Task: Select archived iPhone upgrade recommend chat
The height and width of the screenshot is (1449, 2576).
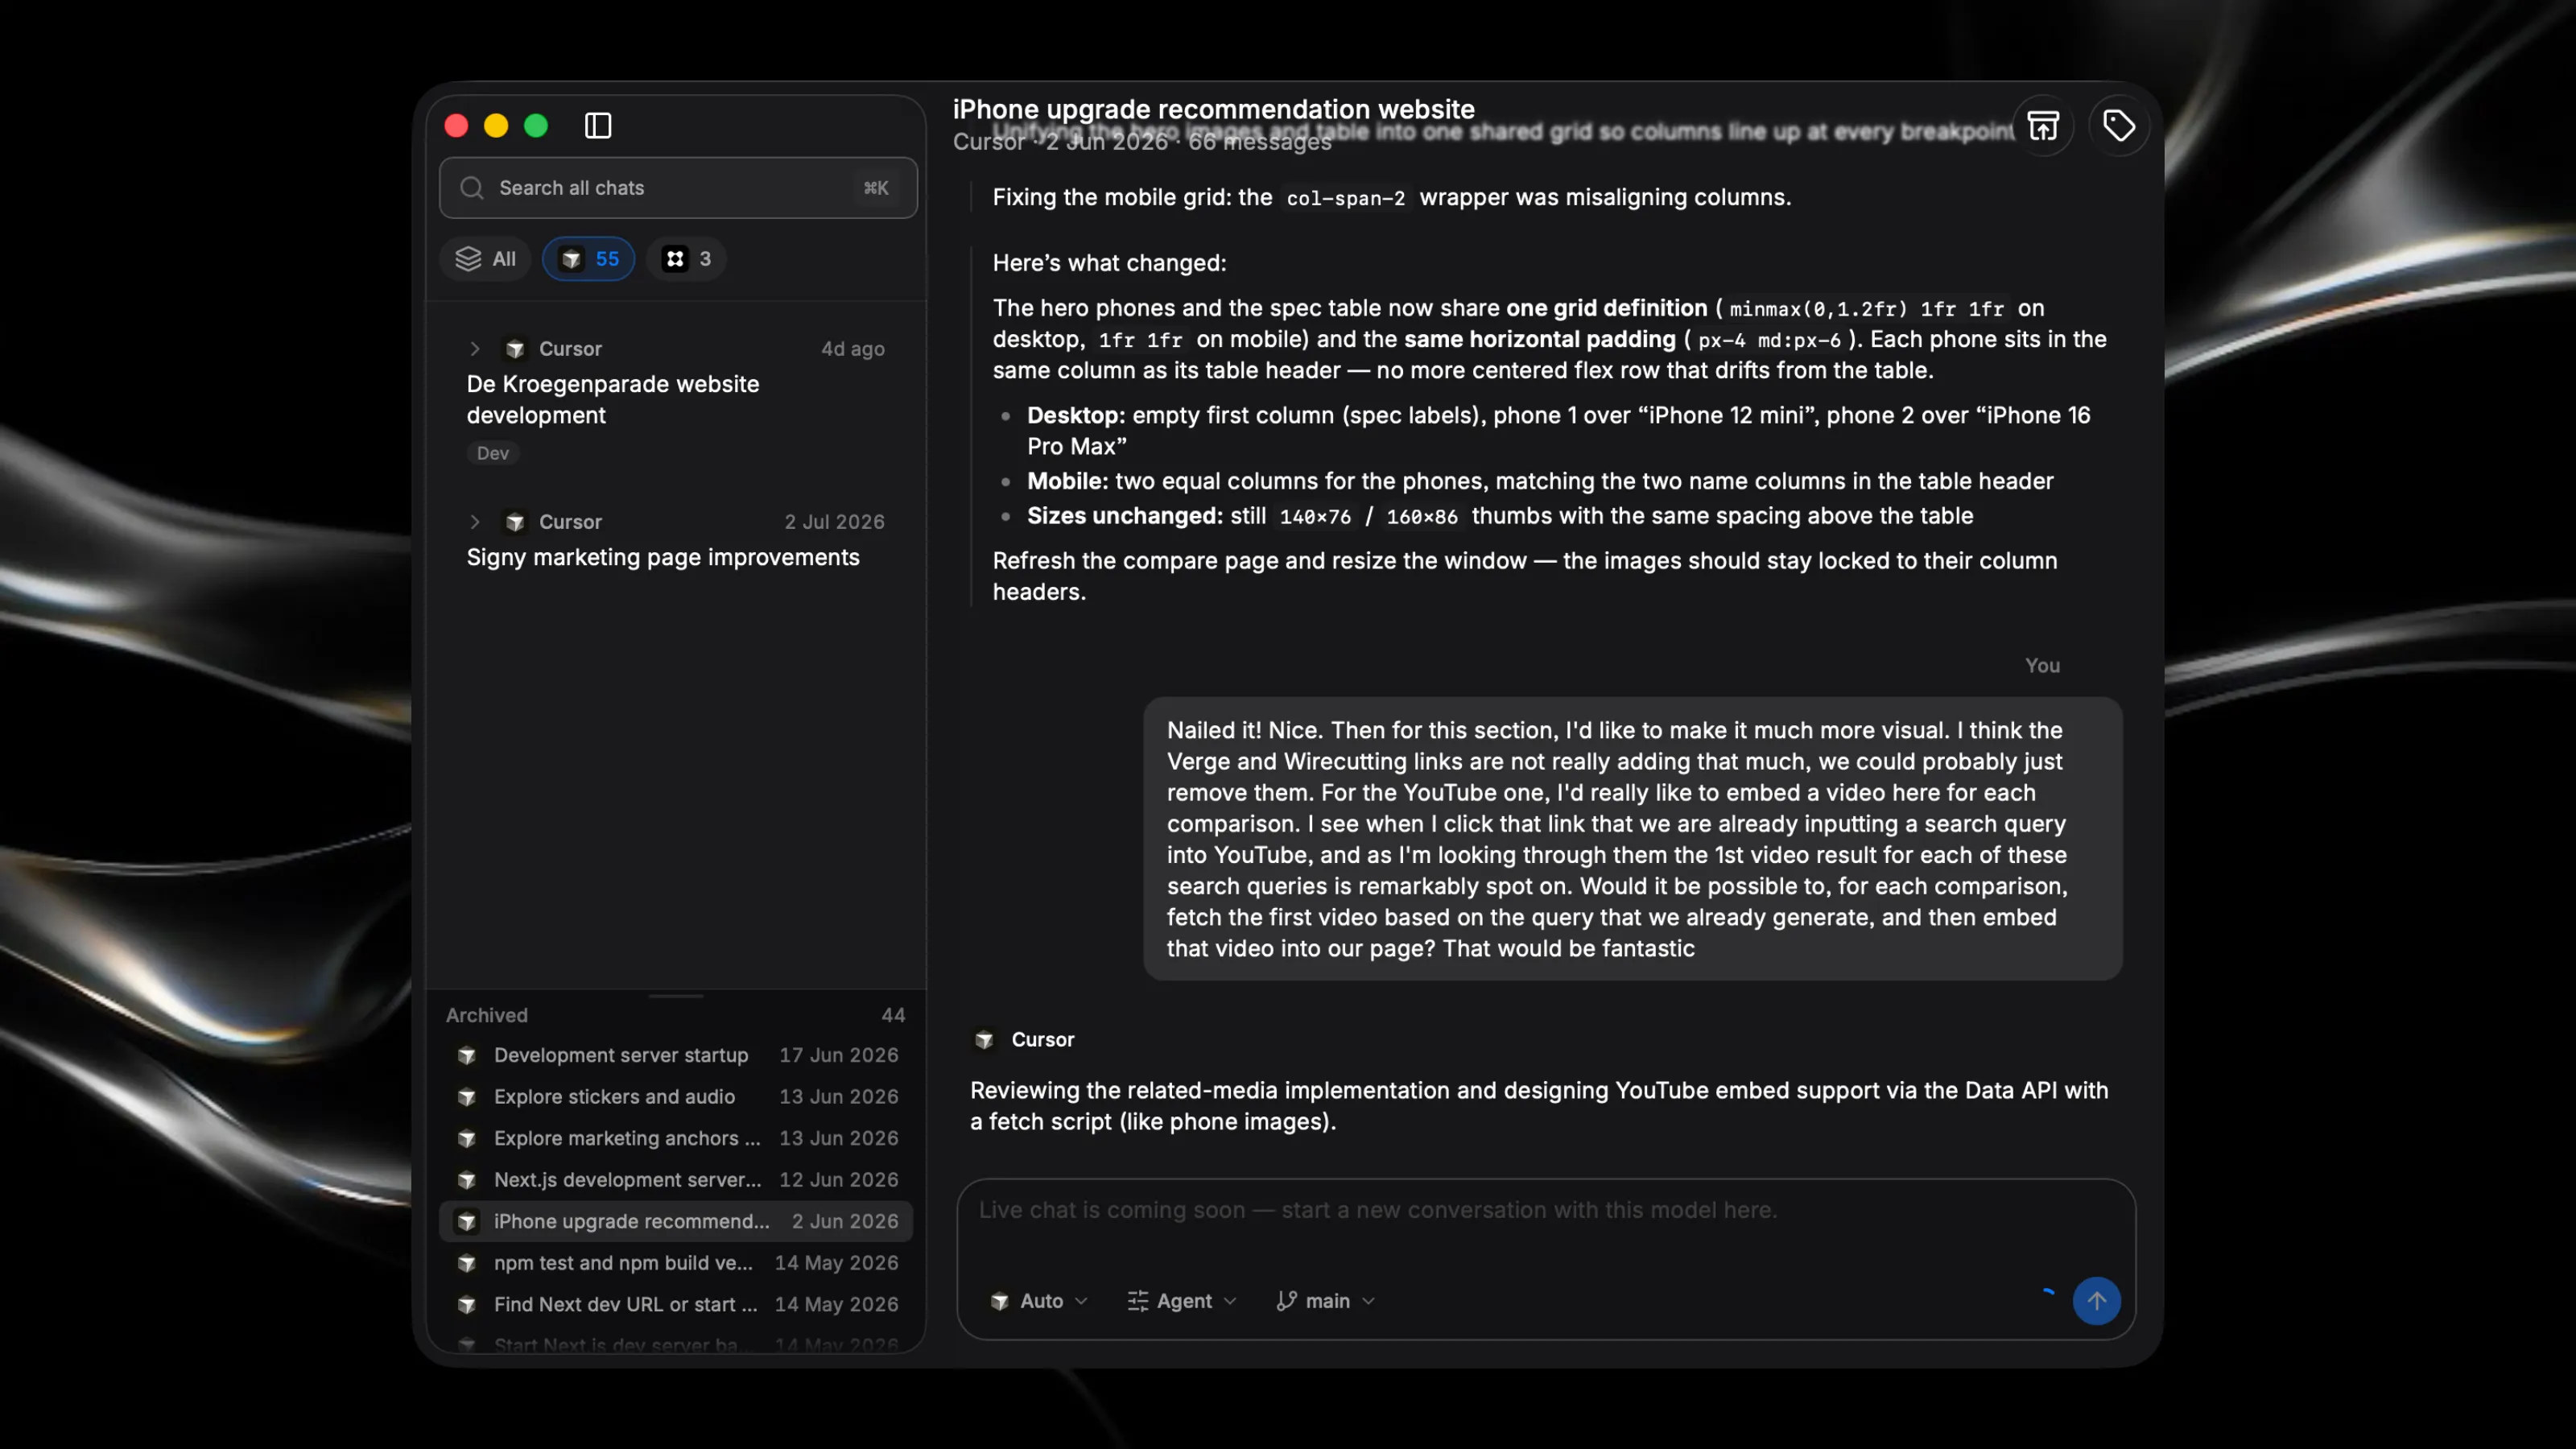Action: click(x=676, y=1221)
